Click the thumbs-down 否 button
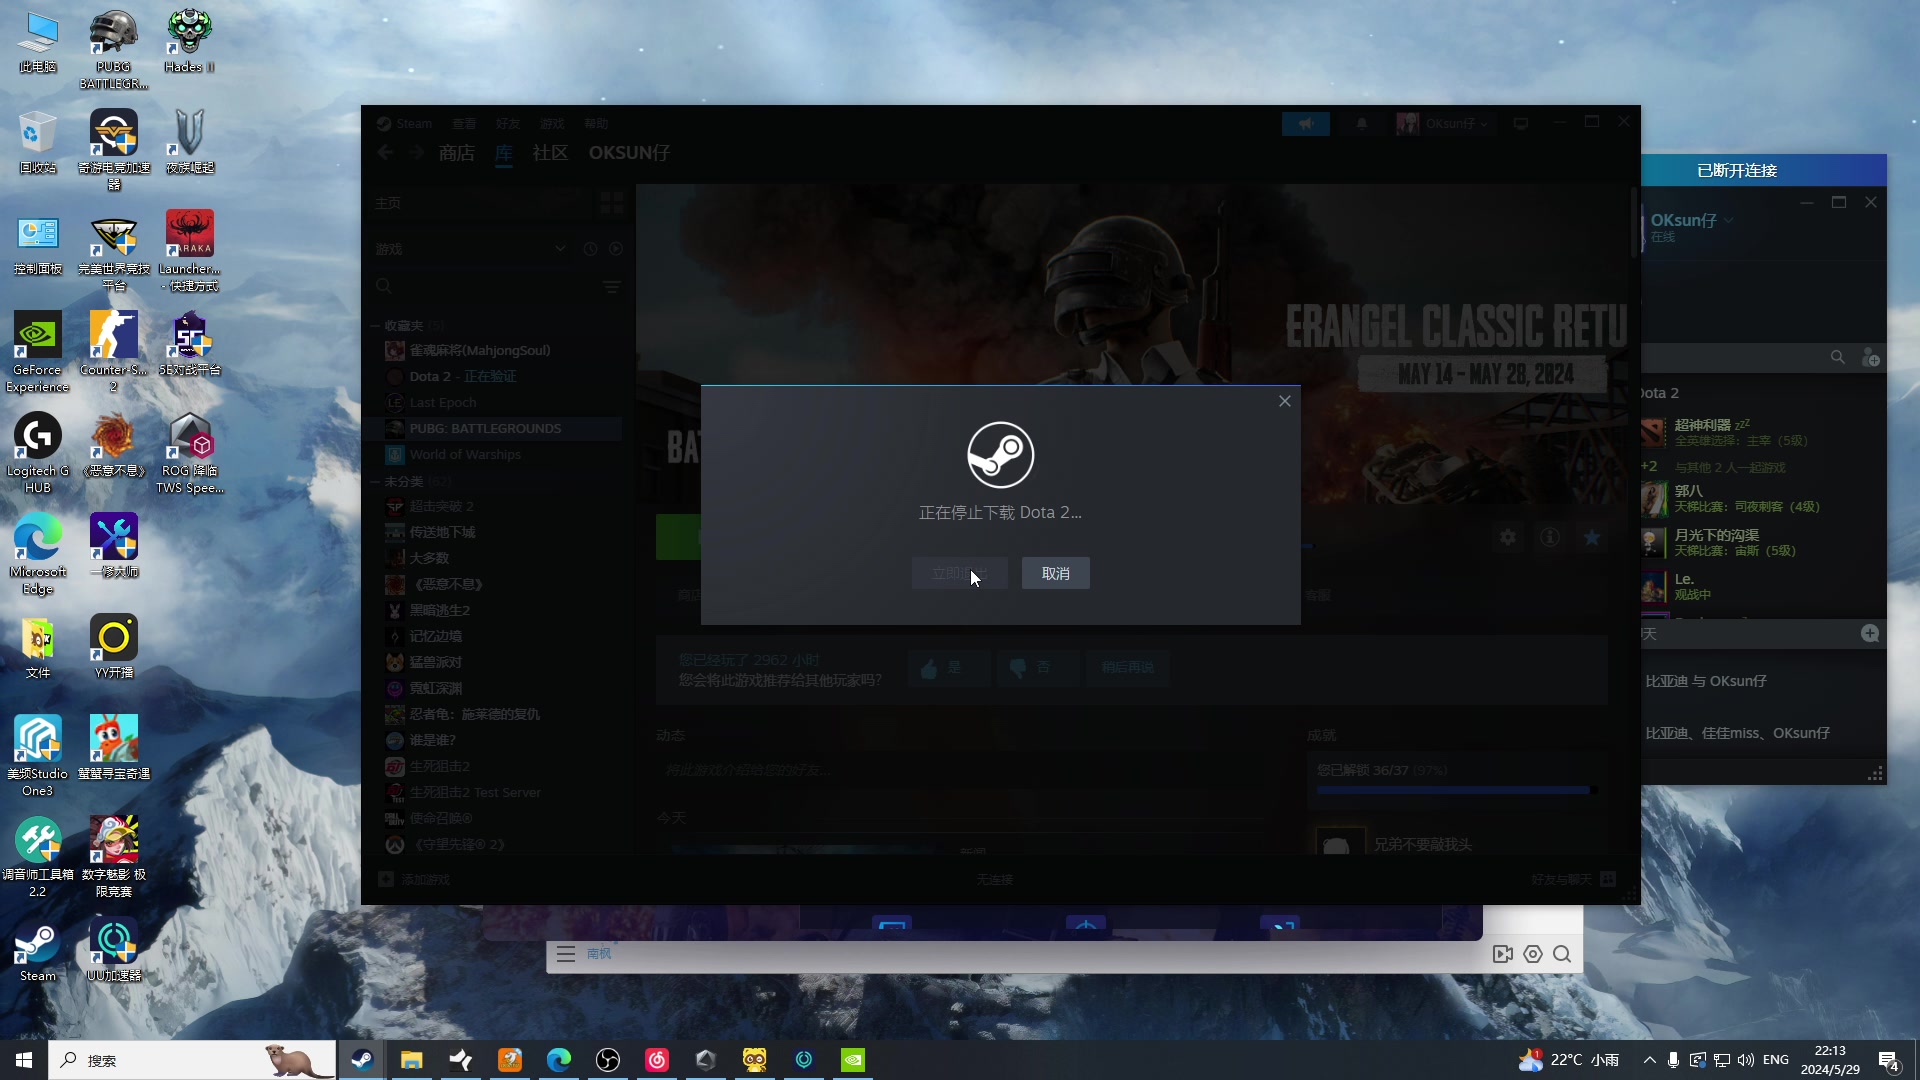Viewport: 1920px width, 1080px height. [x=1038, y=668]
